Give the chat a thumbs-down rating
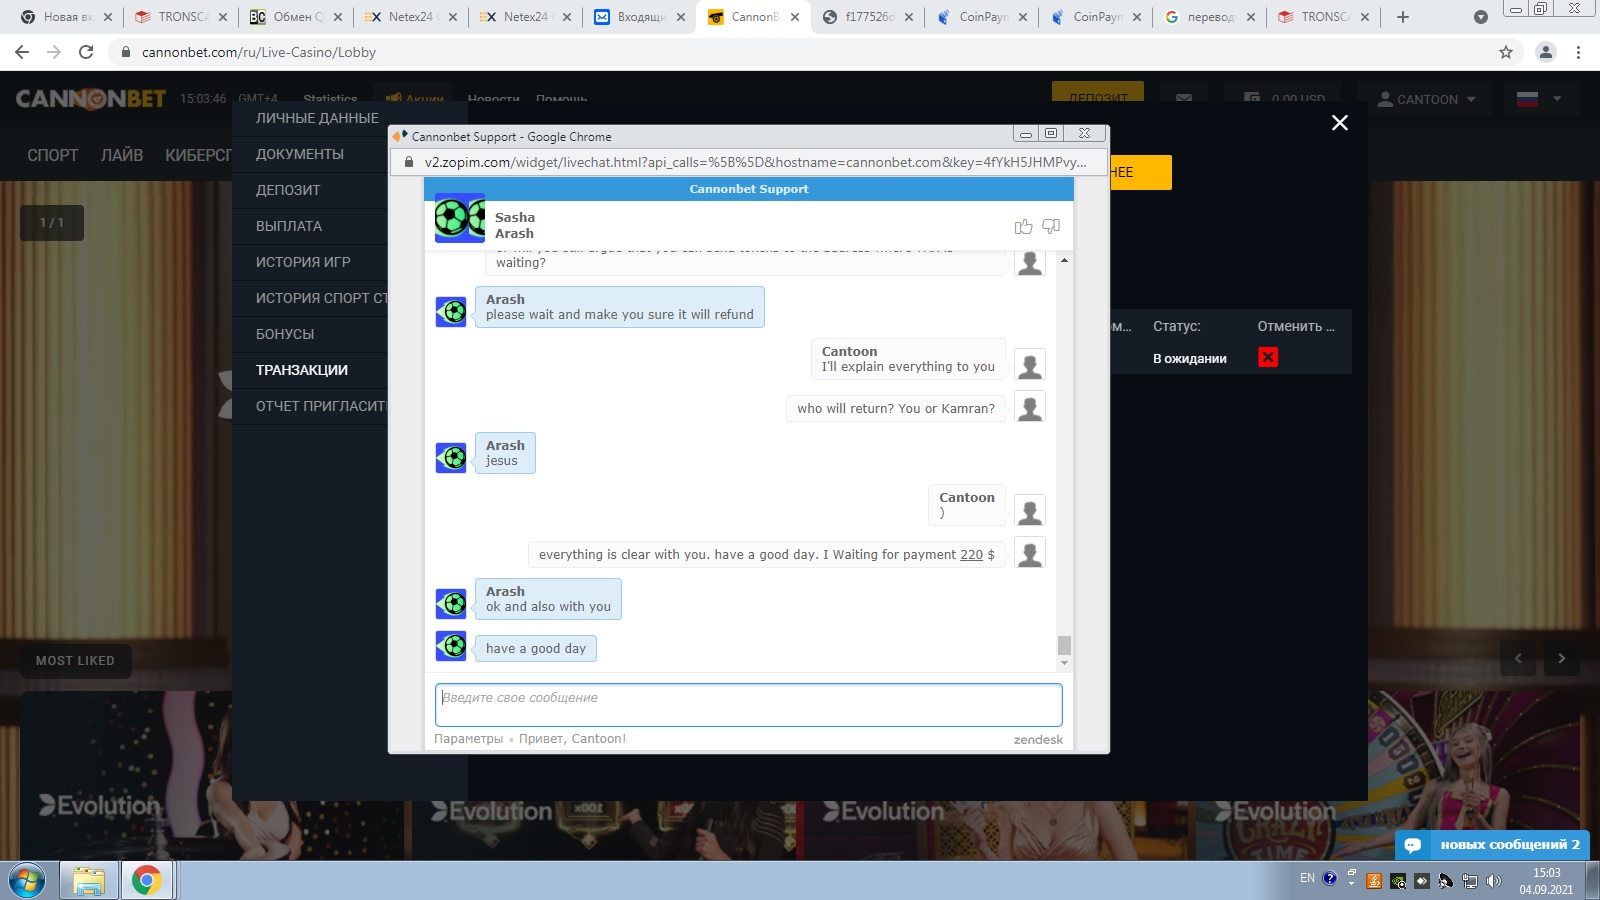The width and height of the screenshot is (1600, 900). click(x=1051, y=226)
